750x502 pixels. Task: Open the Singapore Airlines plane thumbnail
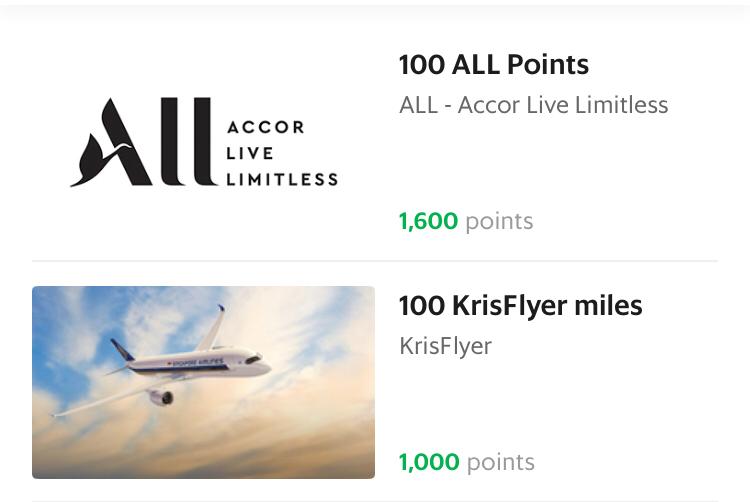203,382
